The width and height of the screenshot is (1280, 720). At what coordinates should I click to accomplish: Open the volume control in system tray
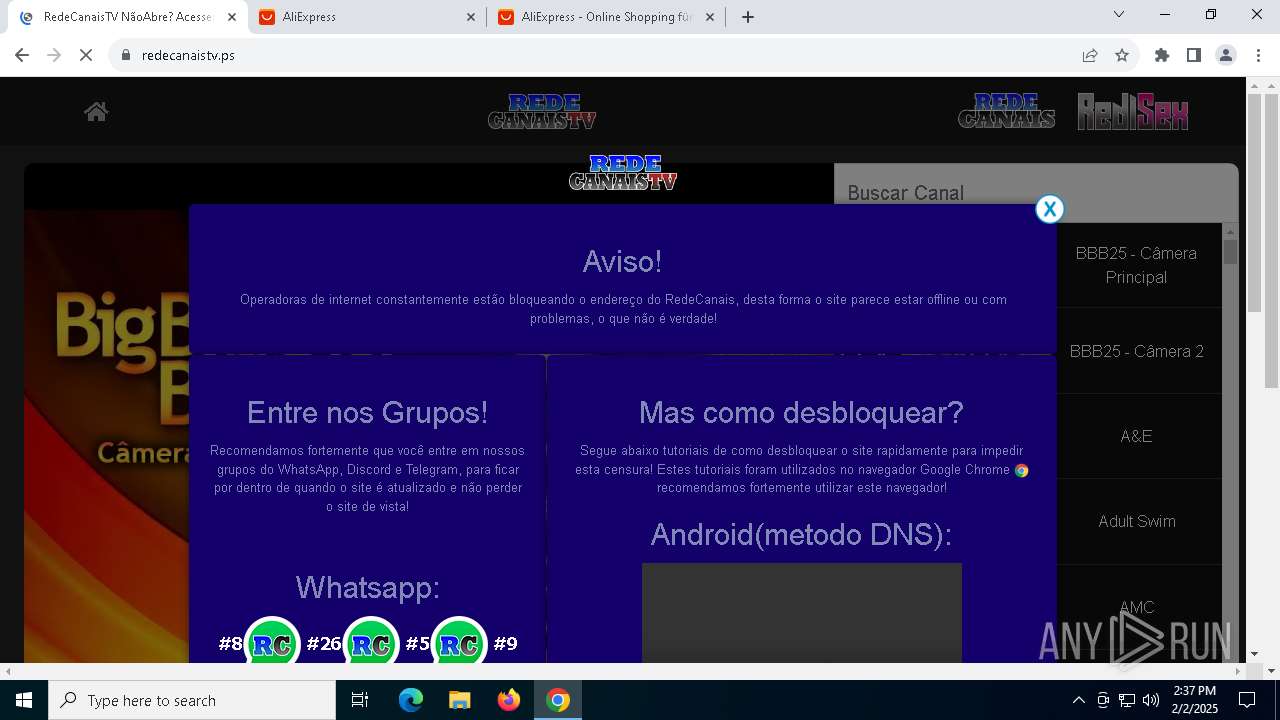pyautogui.click(x=1151, y=700)
